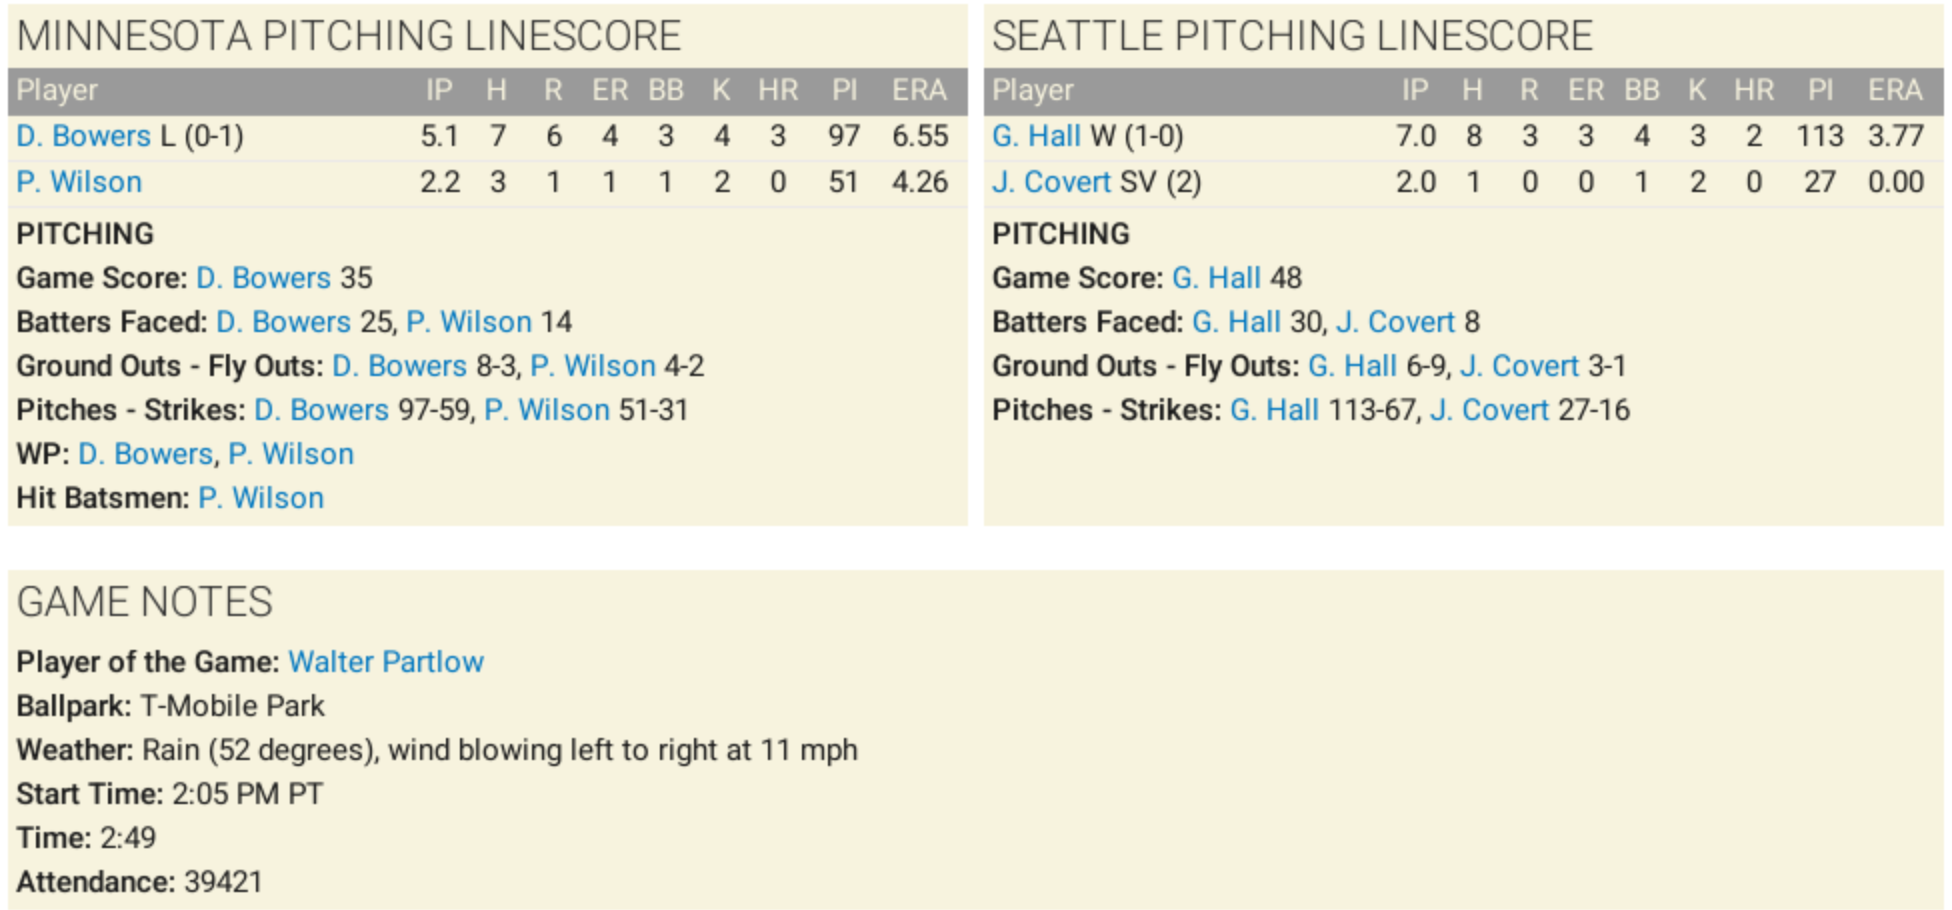
Task: Click HR column header in Seattle pitching table
Action: (x=1753, y=91)
